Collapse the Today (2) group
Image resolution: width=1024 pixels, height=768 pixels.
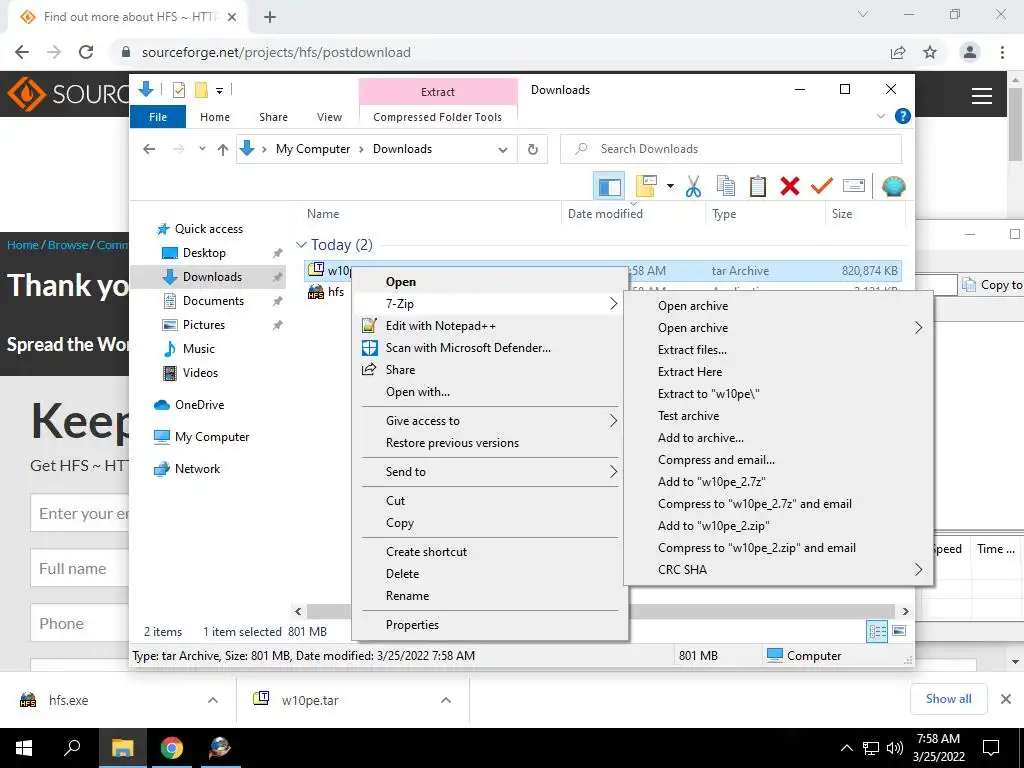[x=301, y=244]
